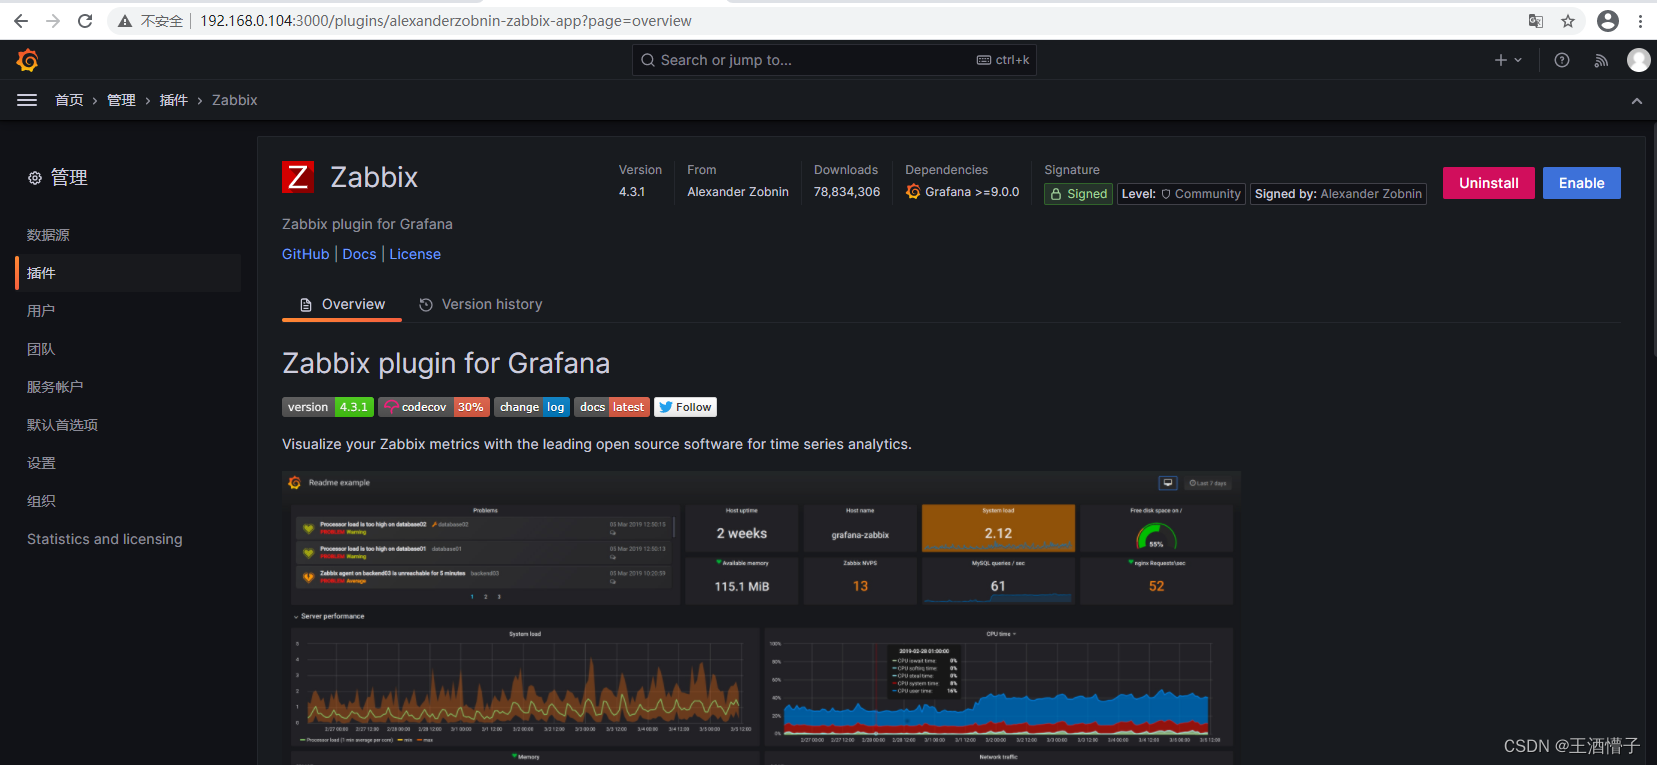
Task: Toggle the hamburger navigation menu
Action: click(27, 100)
